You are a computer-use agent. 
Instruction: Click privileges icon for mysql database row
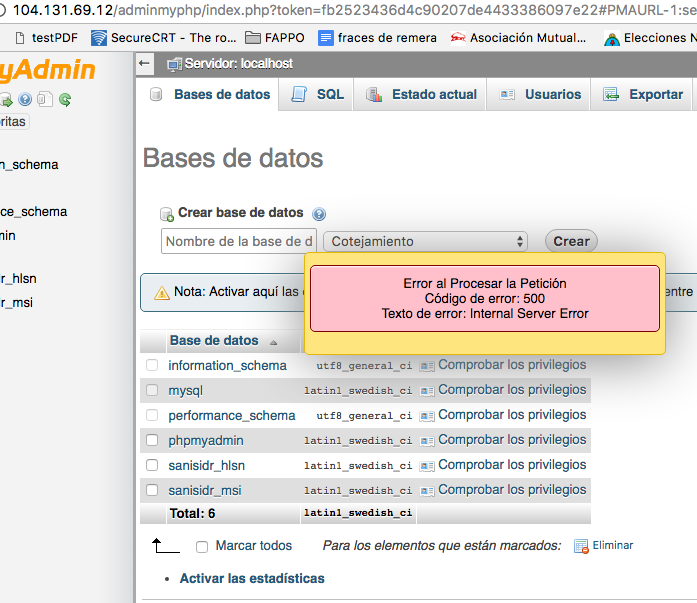(427, 391)
